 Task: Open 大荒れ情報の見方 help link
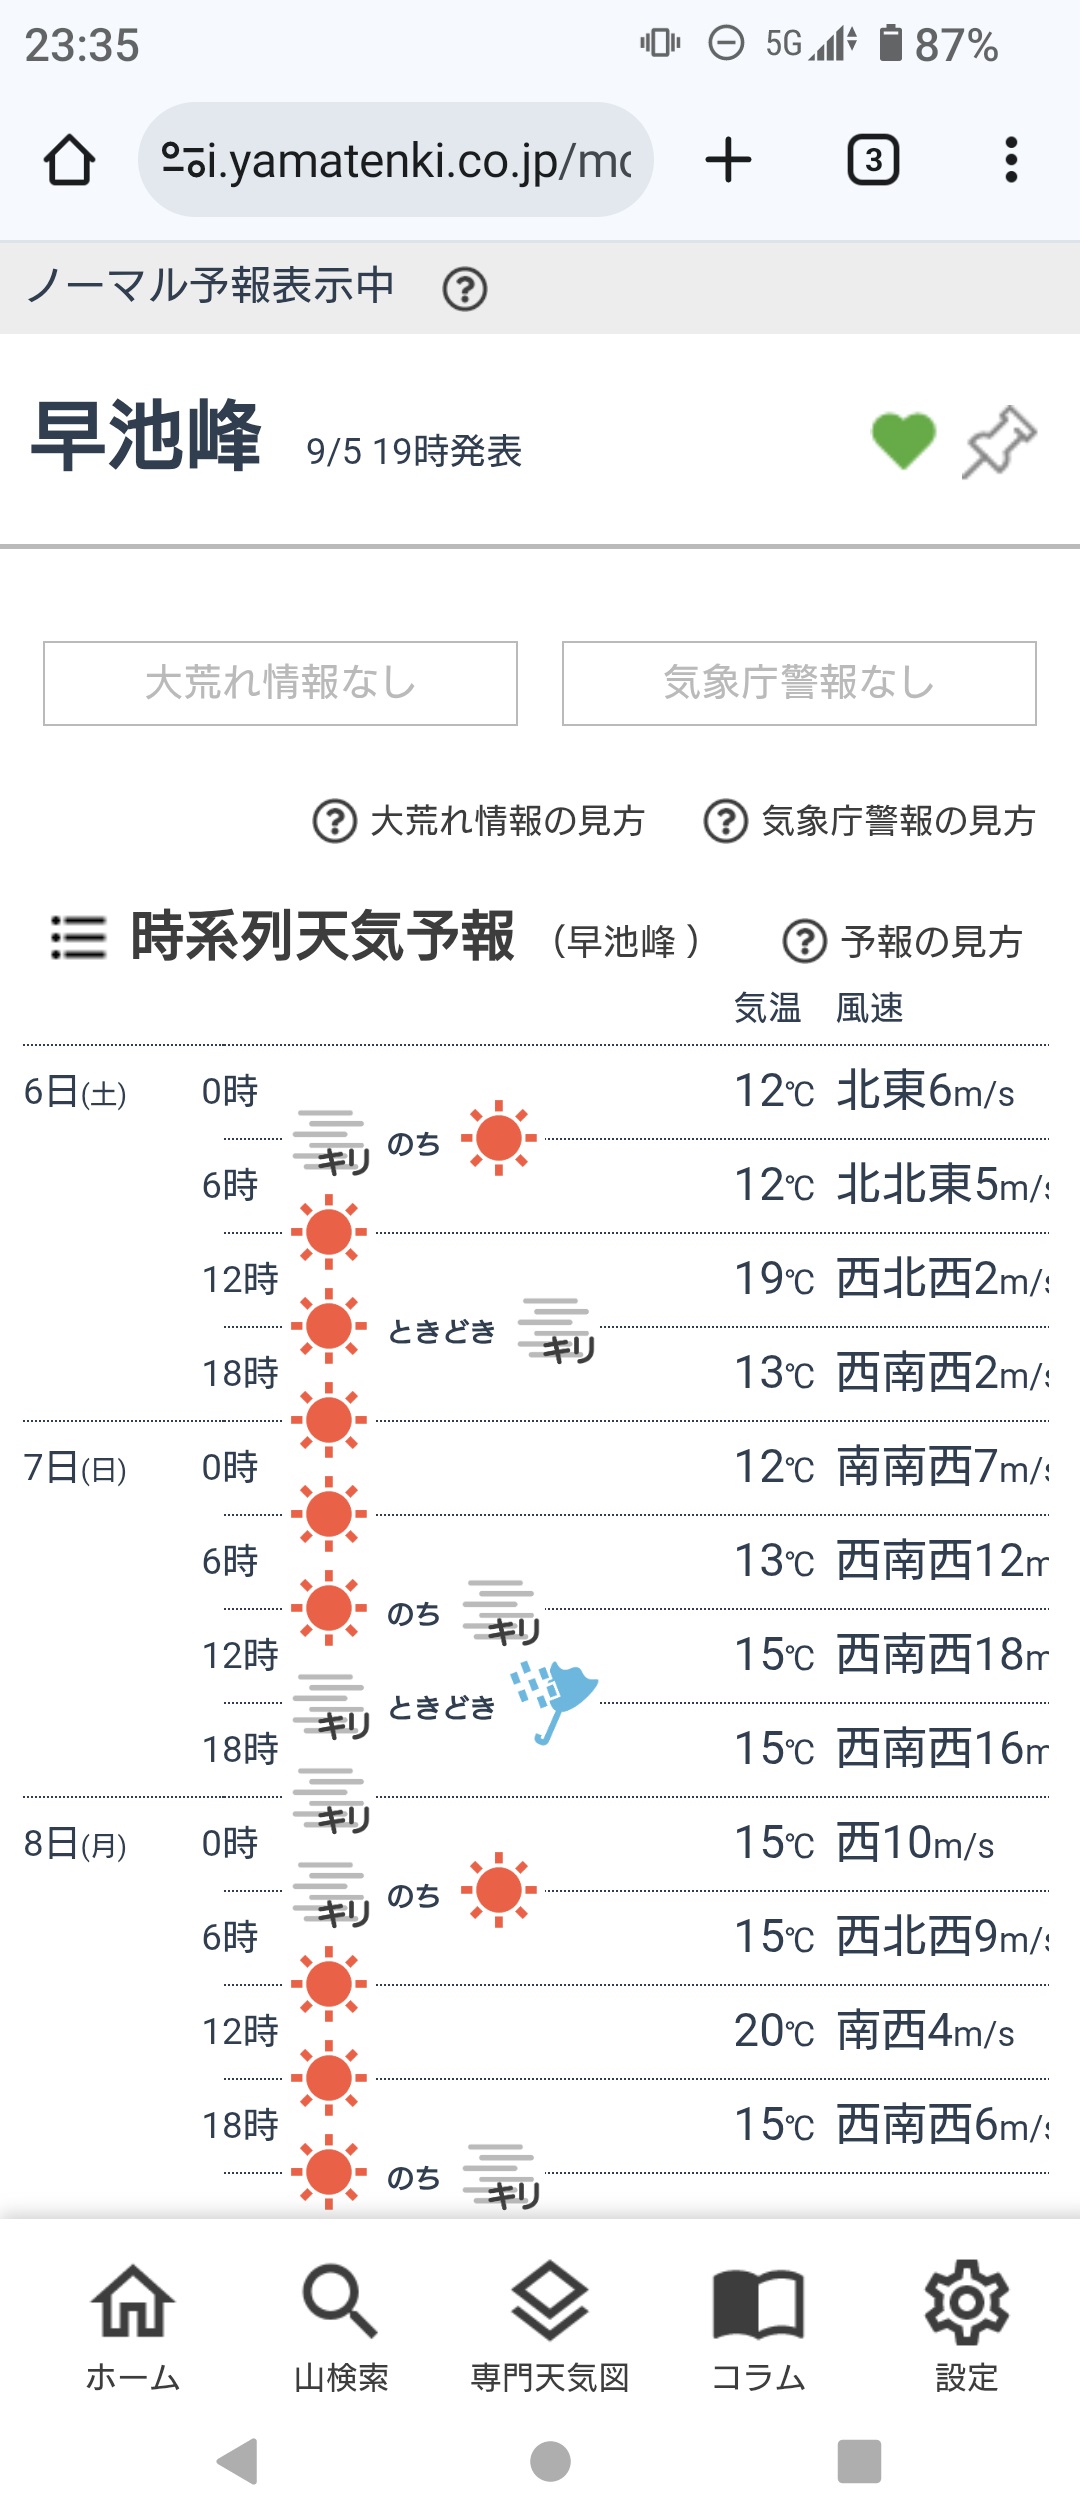(480, 821)
